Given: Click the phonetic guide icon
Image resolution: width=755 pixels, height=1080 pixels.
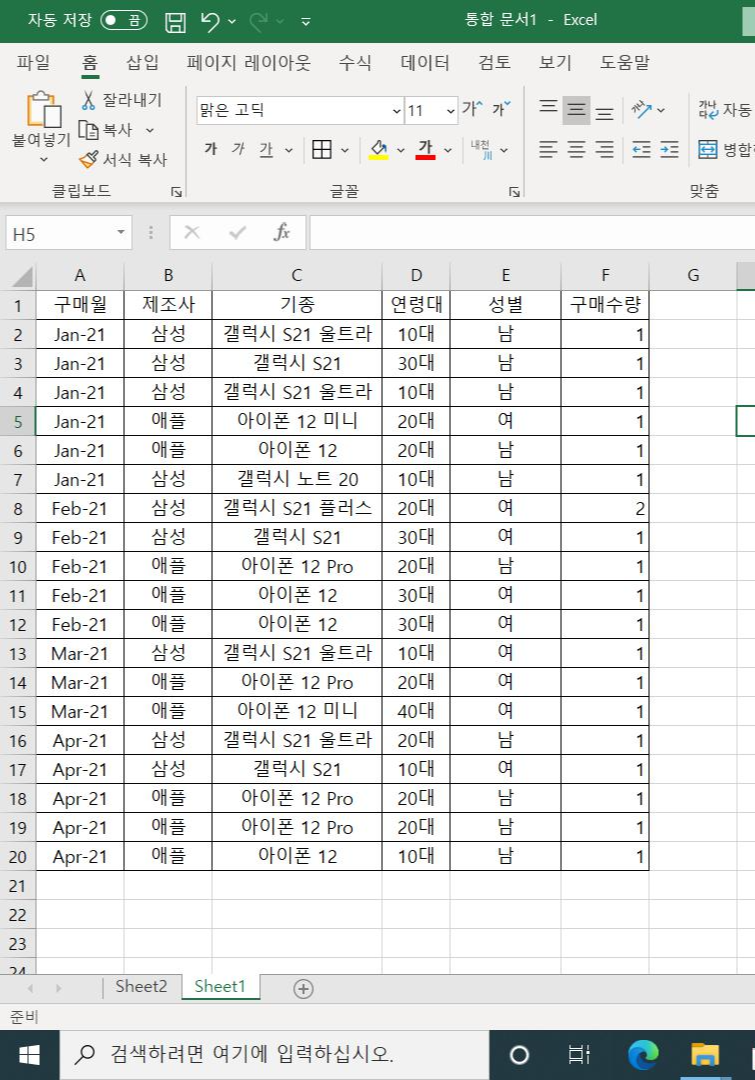Looking at the screenshot, I should click(x=481, y=149).
